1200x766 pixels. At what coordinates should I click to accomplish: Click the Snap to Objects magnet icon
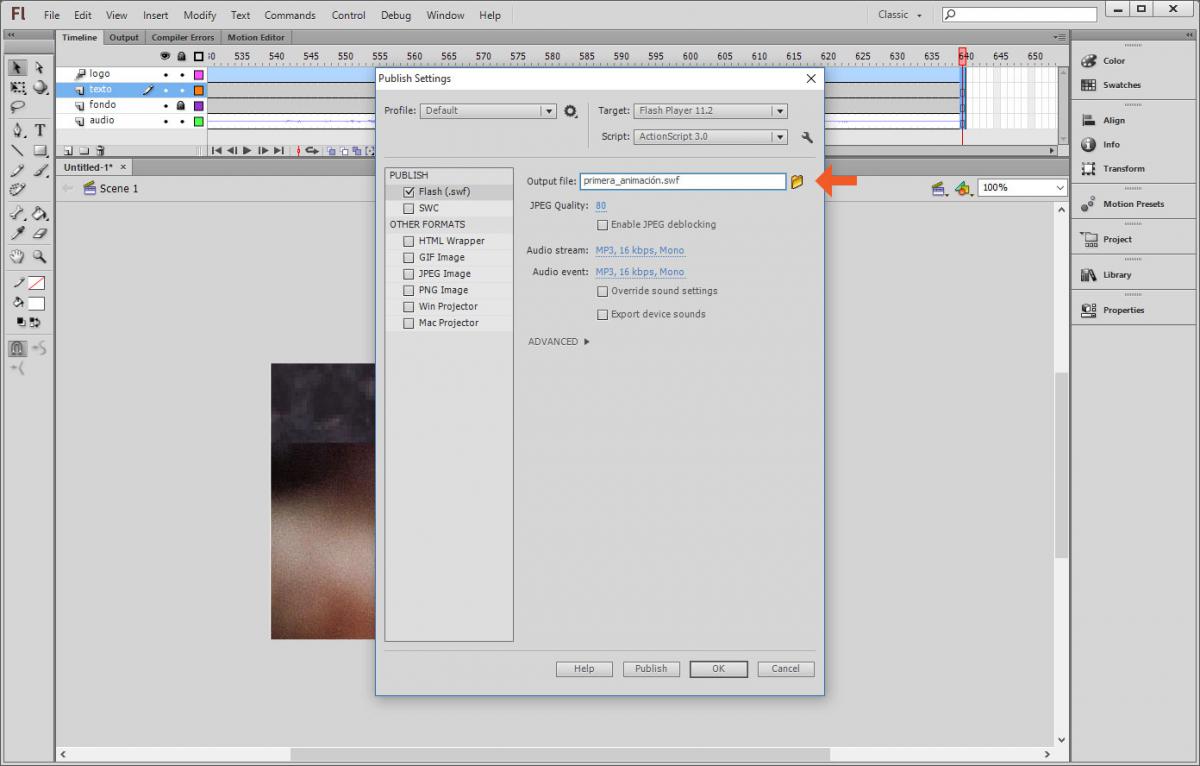[x=17, y=348]
